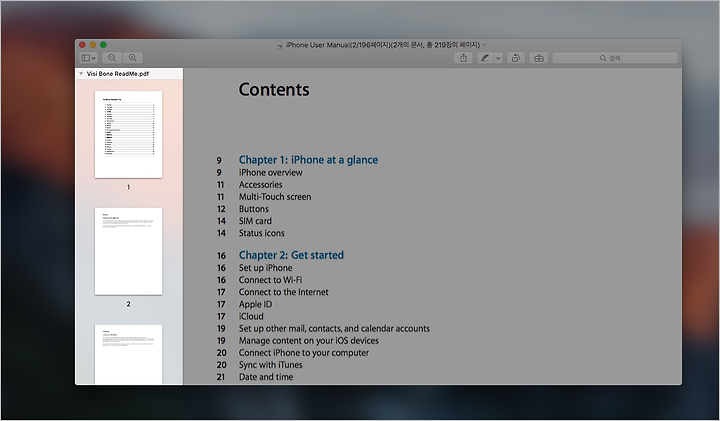Select the Highlight pen tool
The width and height of the screenshot is (720, 421).
(485, 58)
